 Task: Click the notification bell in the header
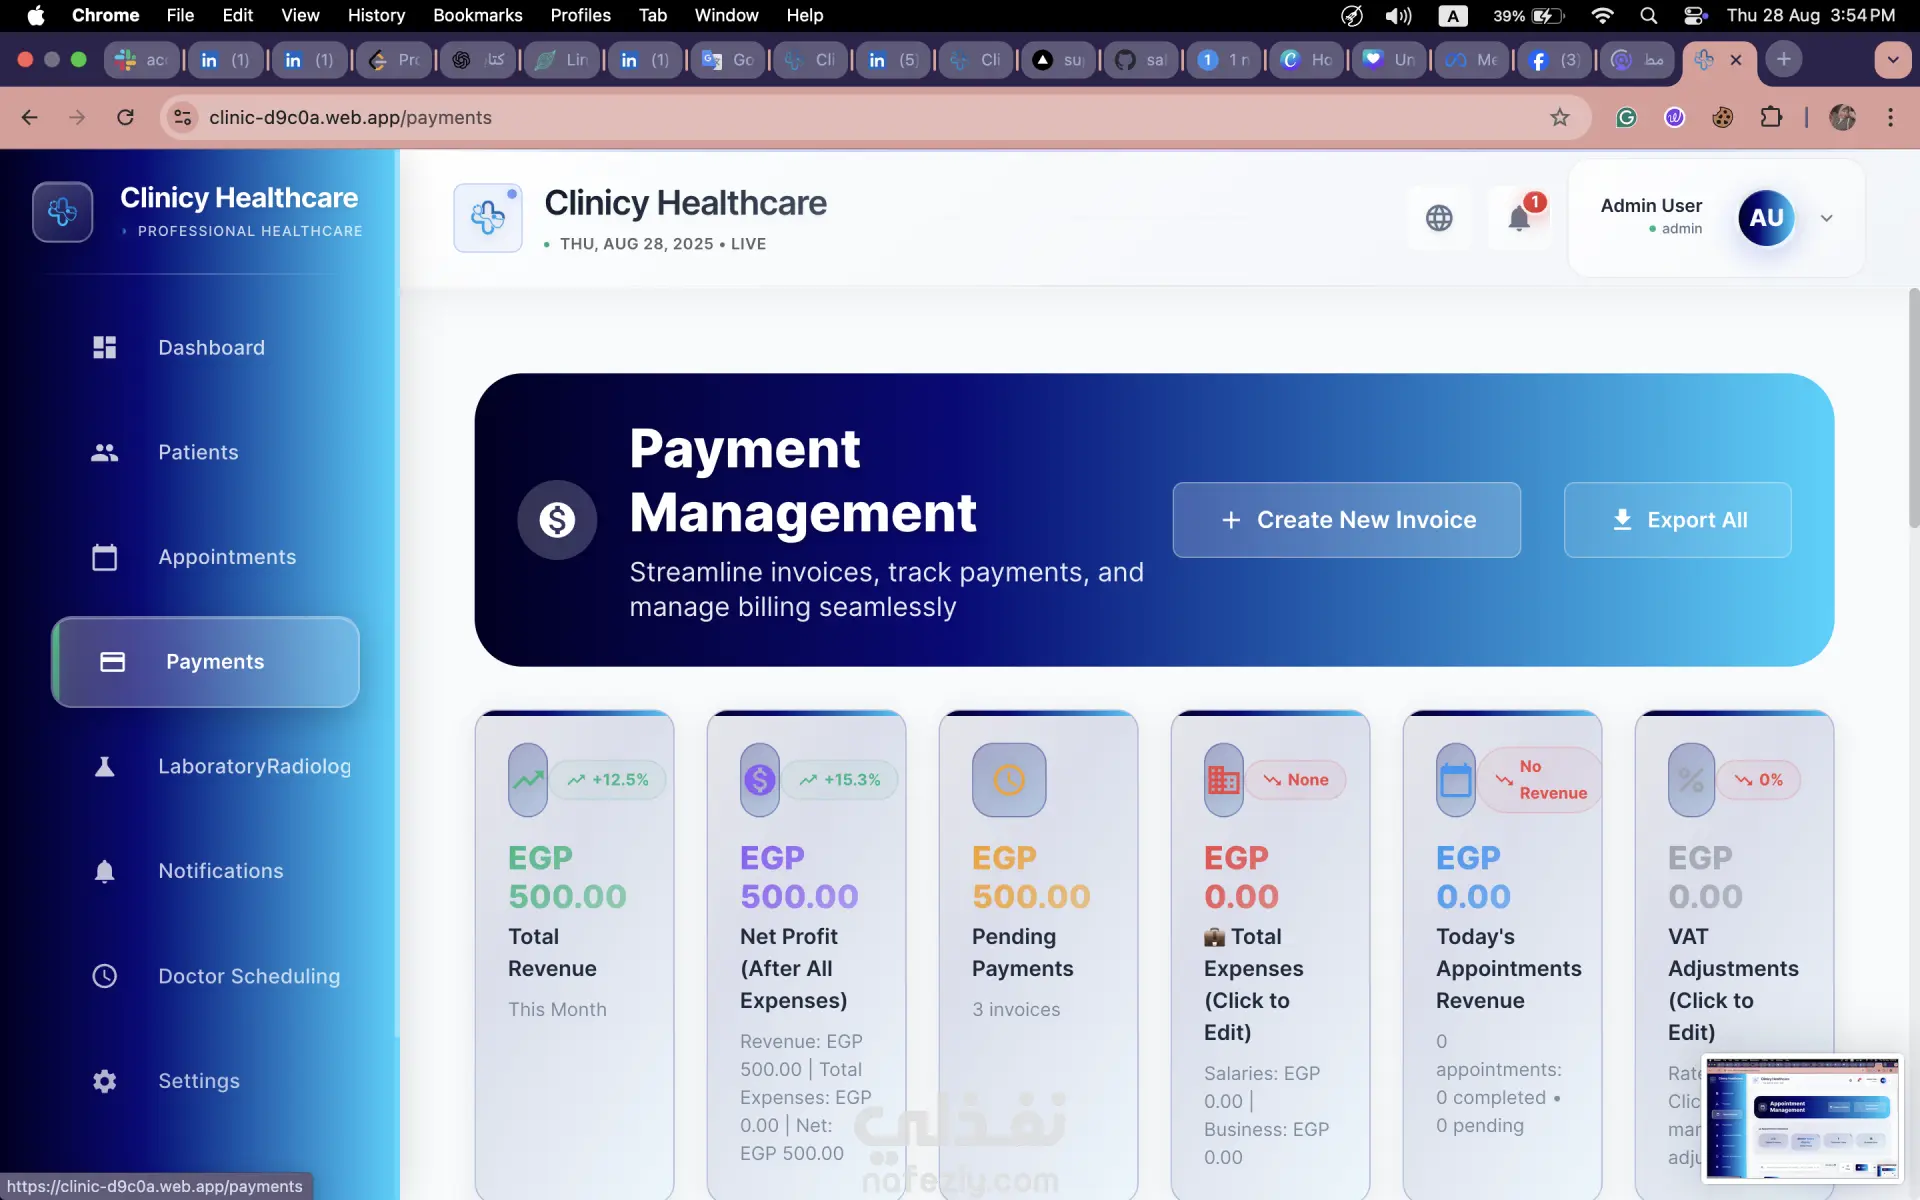point(1519,218)
